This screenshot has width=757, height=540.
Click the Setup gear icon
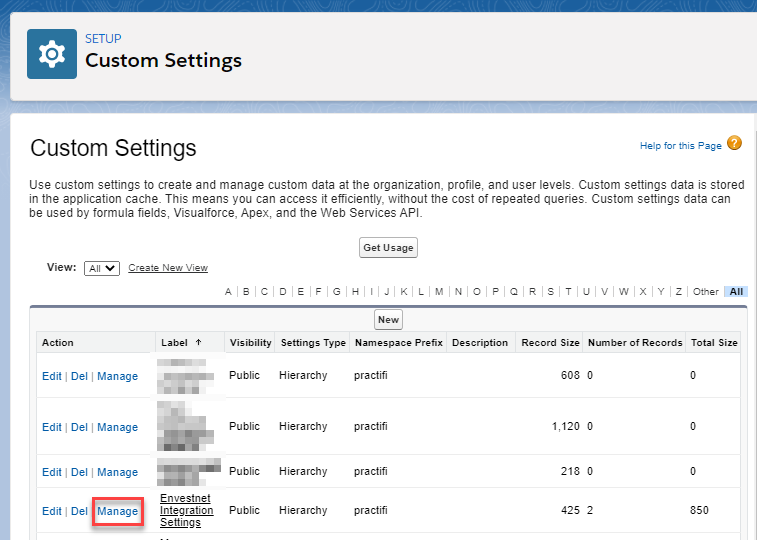click(52, 54)
